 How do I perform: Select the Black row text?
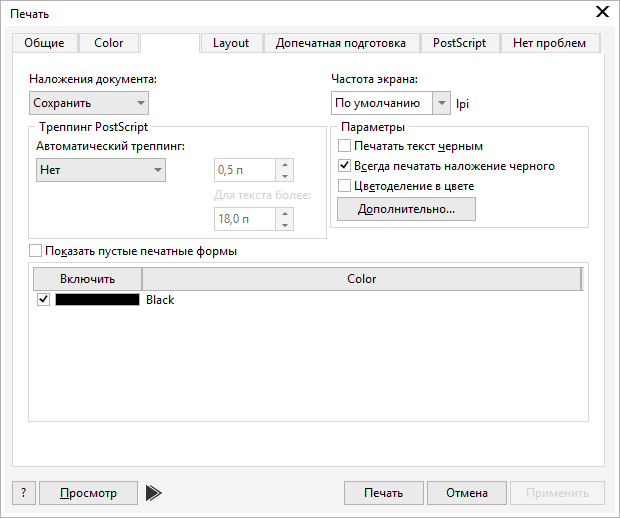pyautogui.click(x=160, y=300)
